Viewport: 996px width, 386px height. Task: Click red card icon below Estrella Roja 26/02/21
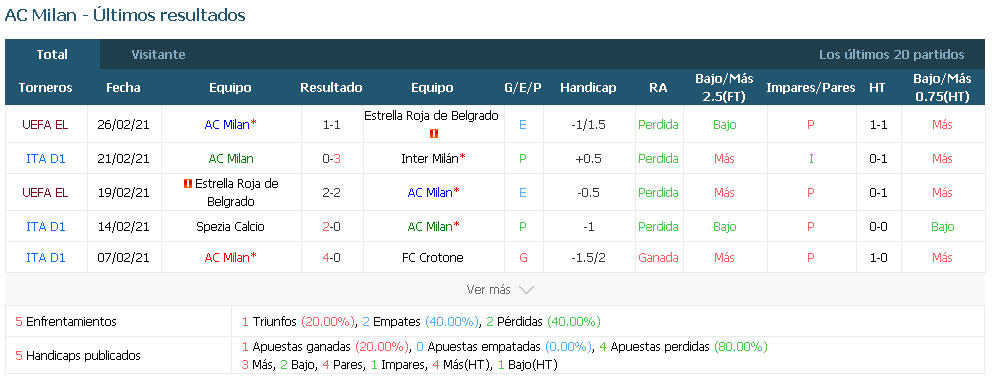click(x=434, y=133)
